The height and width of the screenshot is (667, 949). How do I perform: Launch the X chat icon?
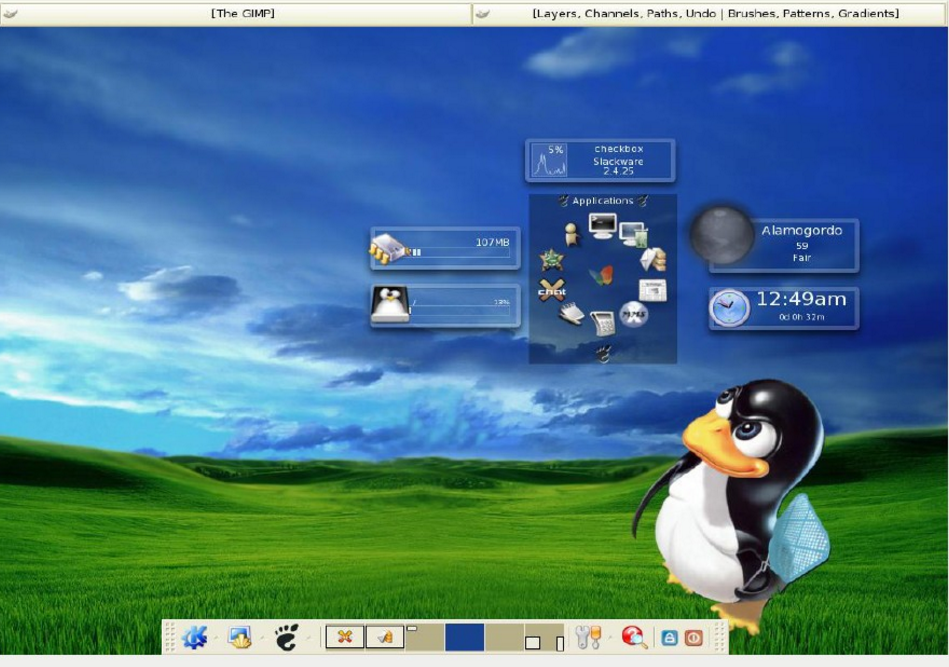552,291
